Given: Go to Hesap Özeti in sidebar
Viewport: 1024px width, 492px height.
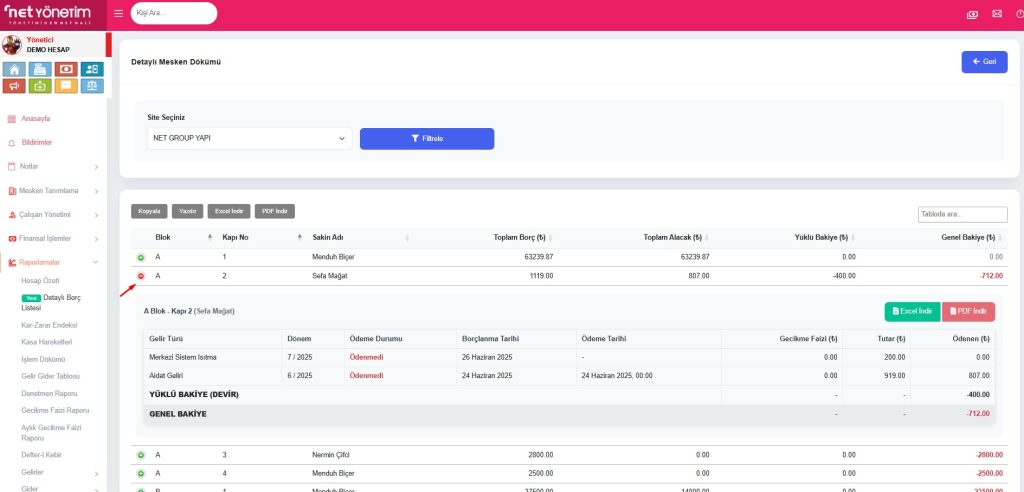Looking at the screenshot, I should [39, 281].
